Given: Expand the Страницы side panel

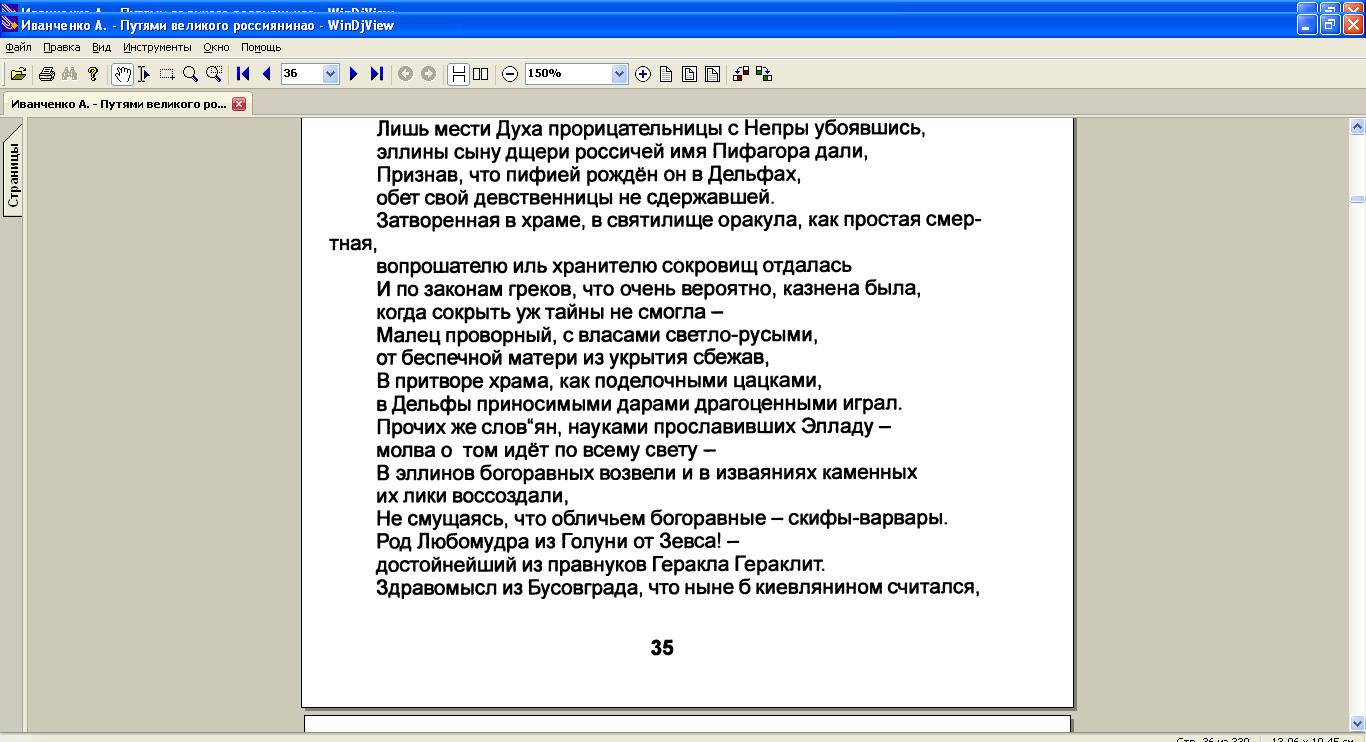Looking at the screenshot, I should (x=13, y=175).
